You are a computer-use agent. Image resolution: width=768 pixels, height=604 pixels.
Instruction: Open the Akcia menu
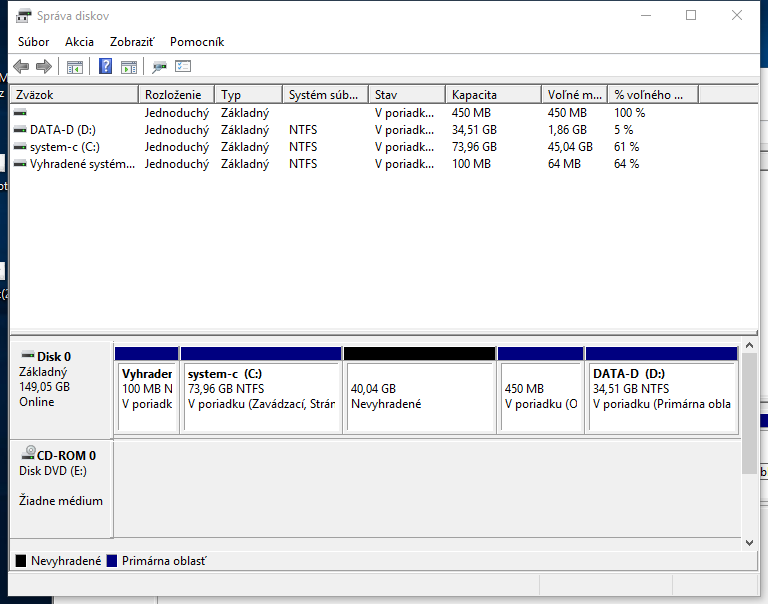click(79, 42)
